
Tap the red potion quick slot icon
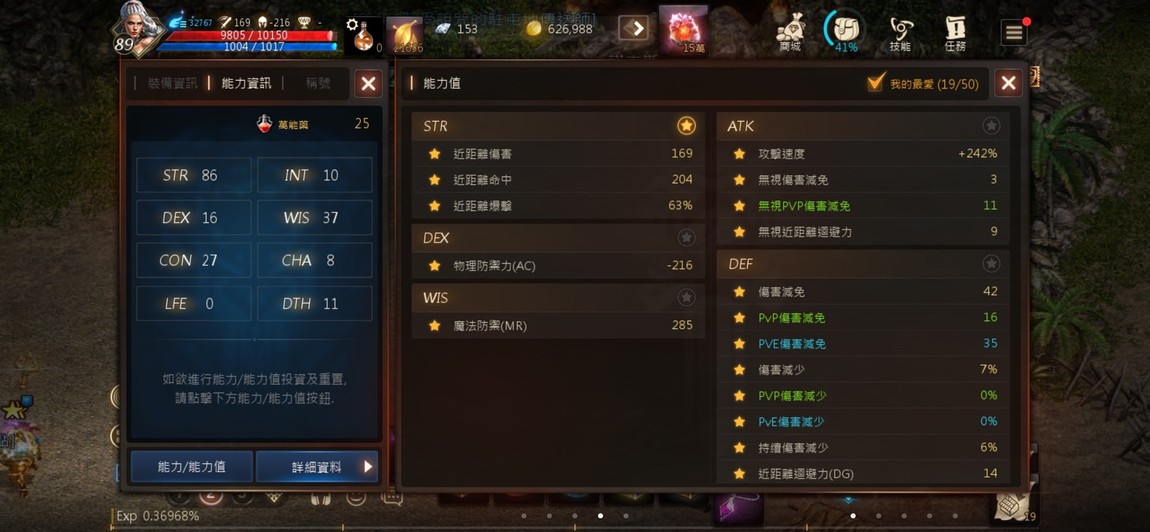[364, 35]
